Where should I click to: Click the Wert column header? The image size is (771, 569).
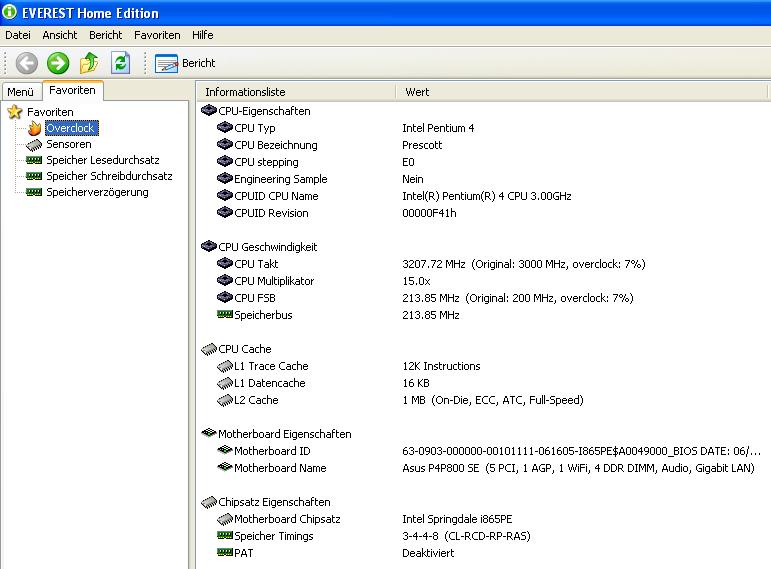(x=581, y=92)
